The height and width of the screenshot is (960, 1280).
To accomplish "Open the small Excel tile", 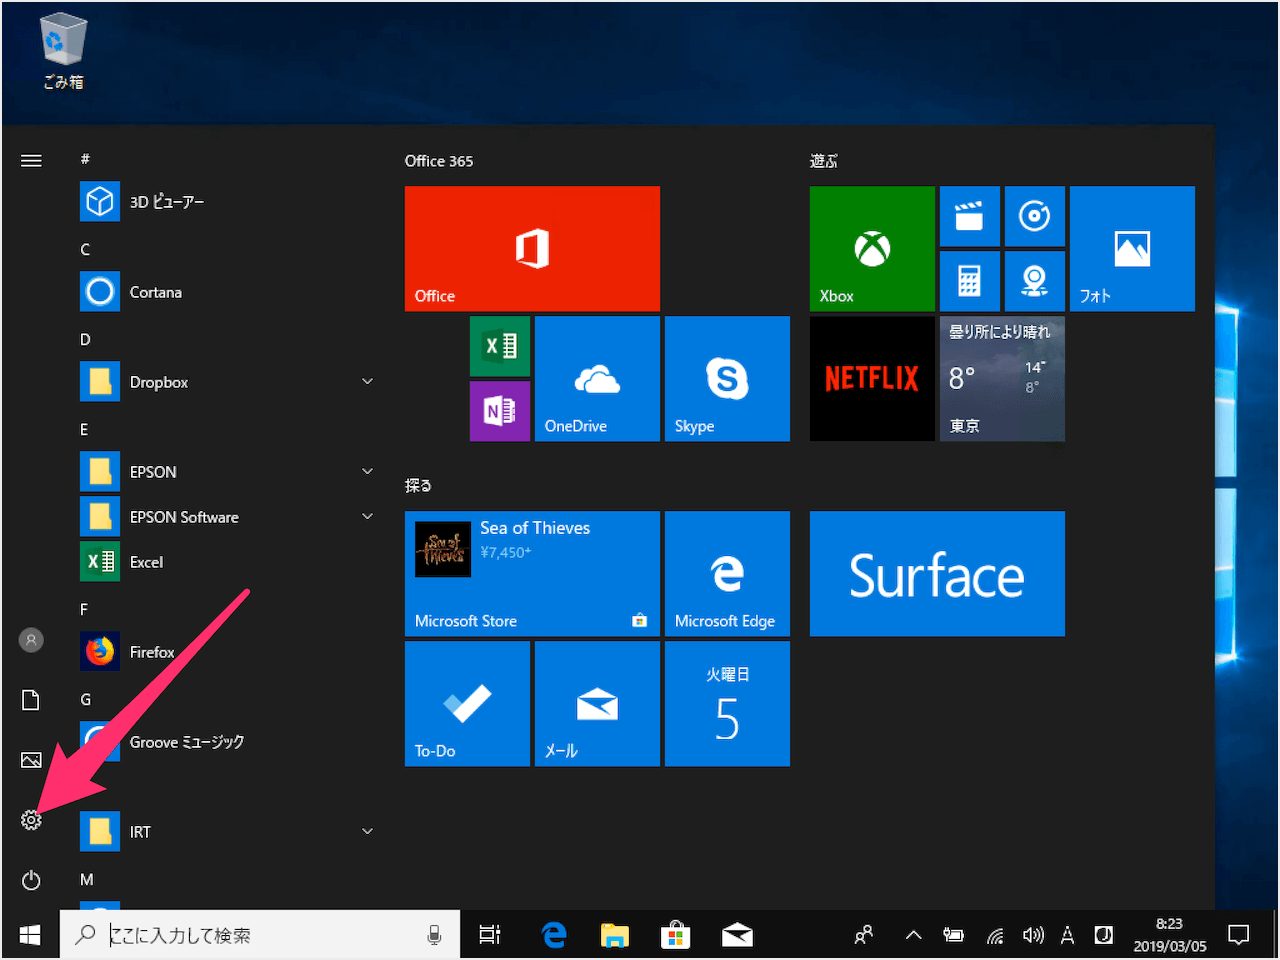I will [x=500, y=346].
